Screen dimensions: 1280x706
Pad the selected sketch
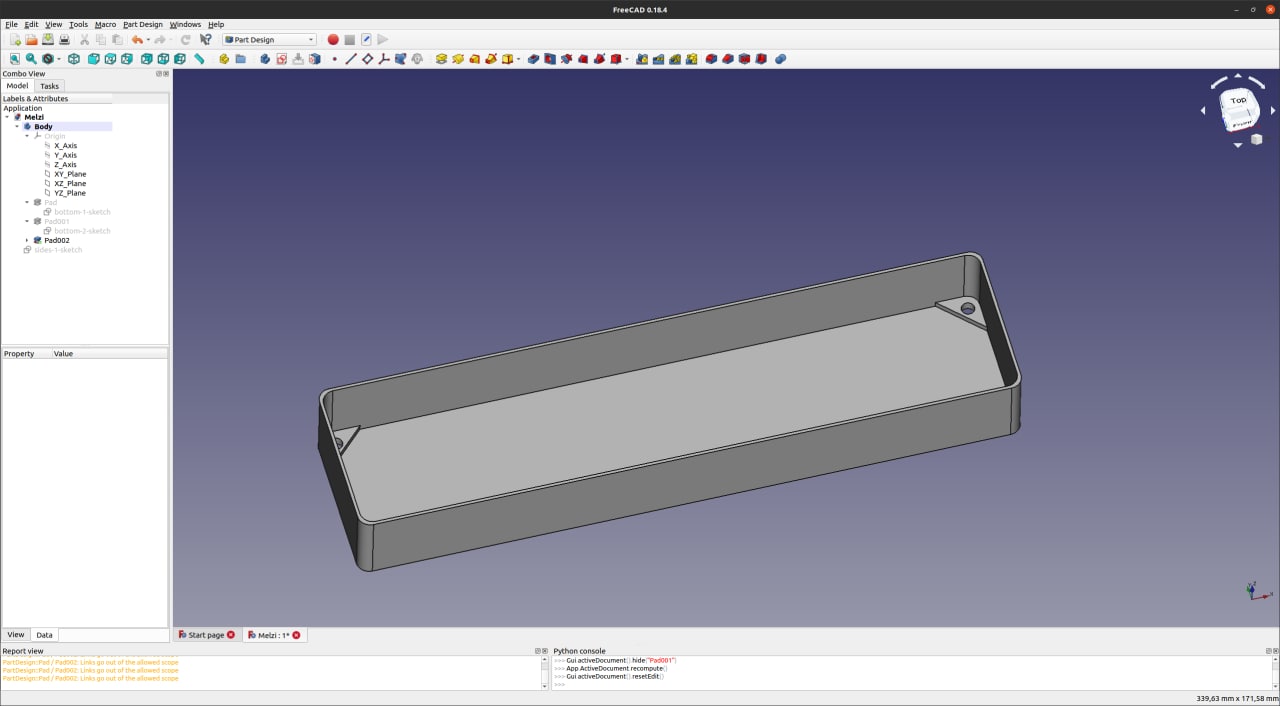pos(441,59)
